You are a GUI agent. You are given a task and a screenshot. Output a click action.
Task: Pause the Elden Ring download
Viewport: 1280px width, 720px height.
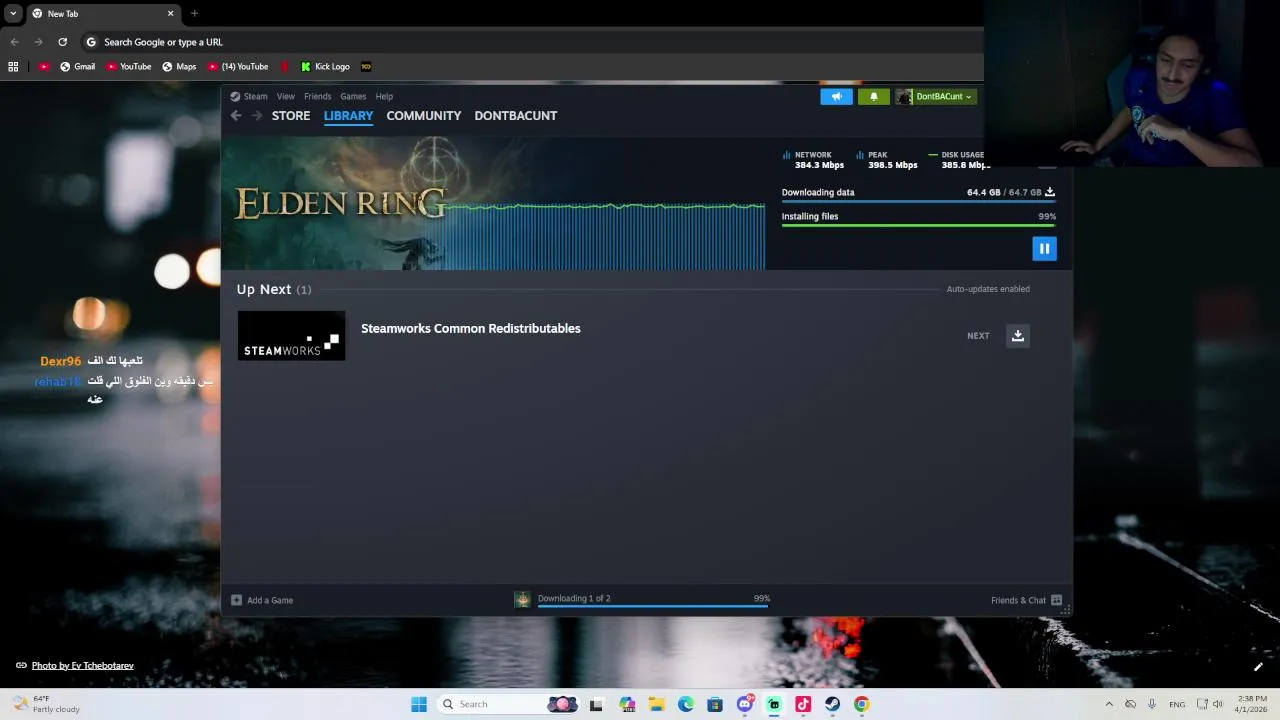[x=1044, y=248]
